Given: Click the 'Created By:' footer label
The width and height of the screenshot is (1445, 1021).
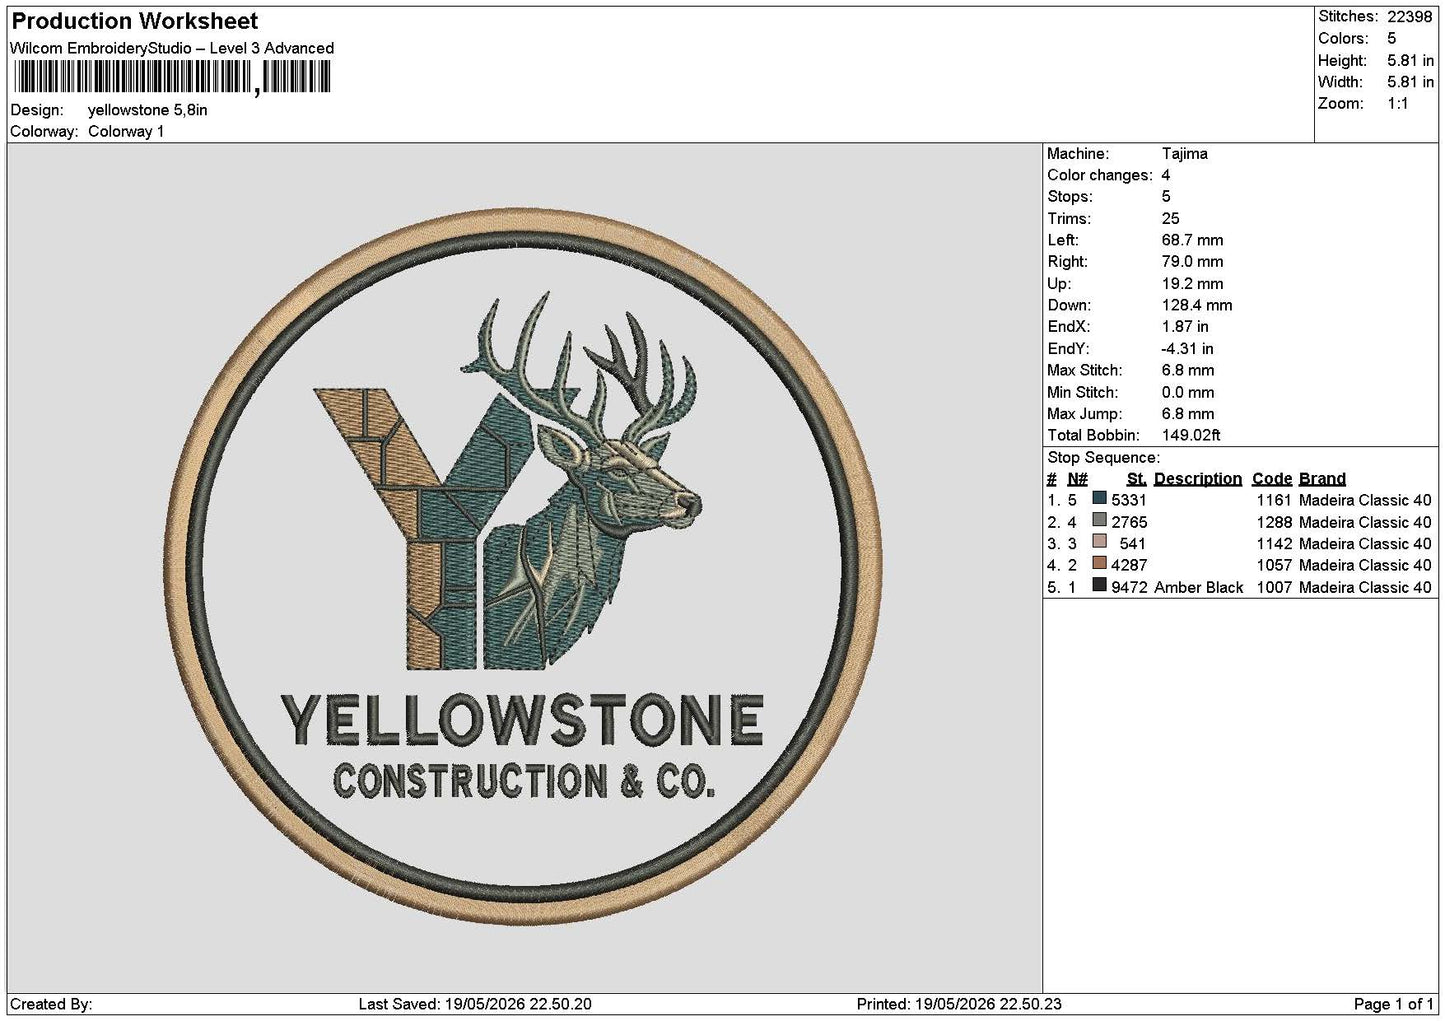Looking at the screenshot, I should (x=51, y=1004).
